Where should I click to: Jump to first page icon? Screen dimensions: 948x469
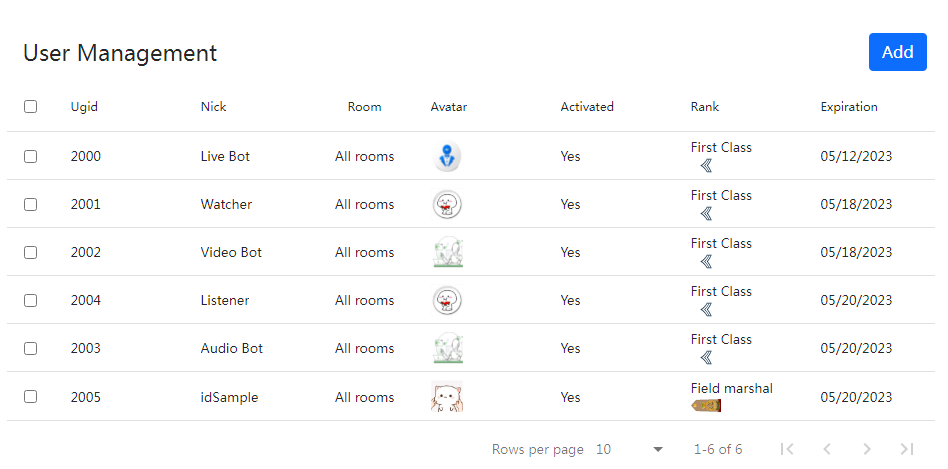point(787,449)
